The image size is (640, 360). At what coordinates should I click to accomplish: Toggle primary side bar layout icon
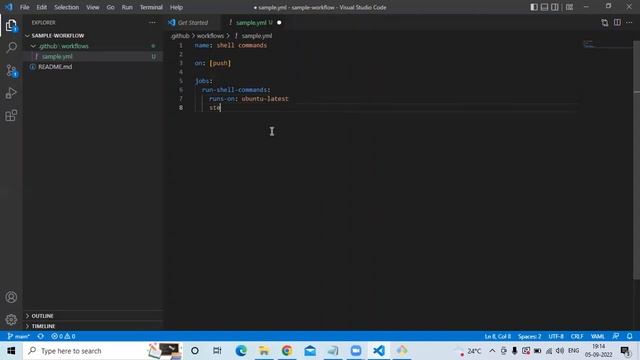pos(534,7)
